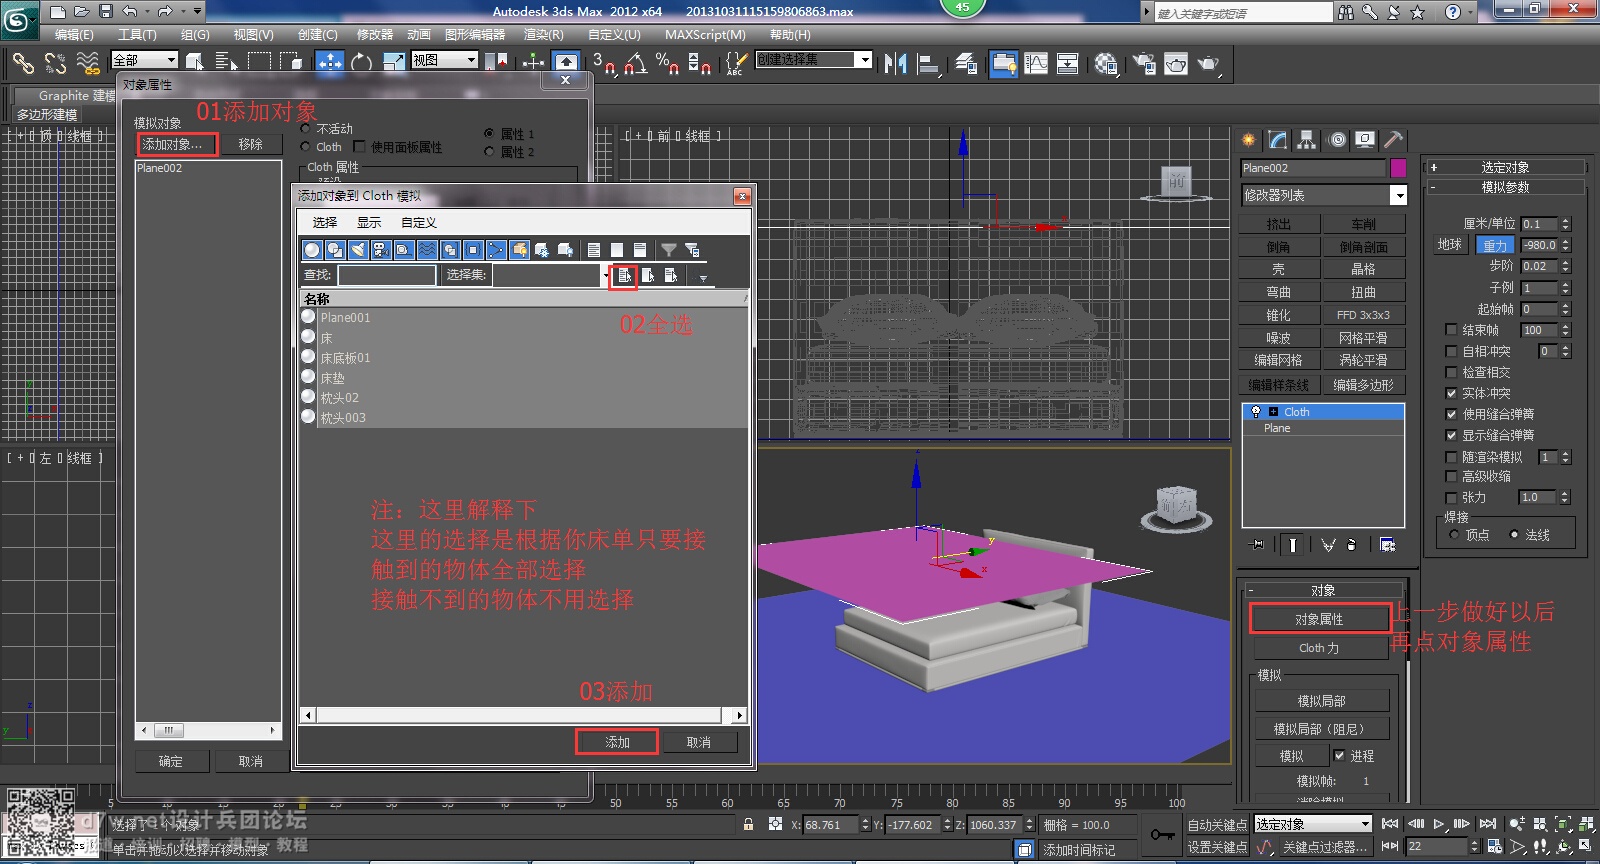Screen dimensions: 1600x864
Task: Switch to Motion command panel
Action: tap(1337, 140)
